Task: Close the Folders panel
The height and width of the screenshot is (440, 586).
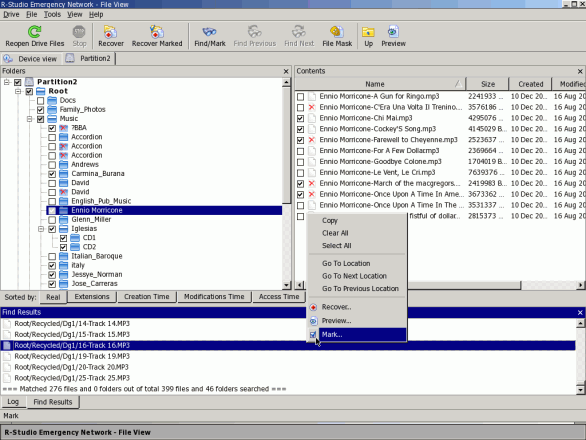Action: coord(286,71)
